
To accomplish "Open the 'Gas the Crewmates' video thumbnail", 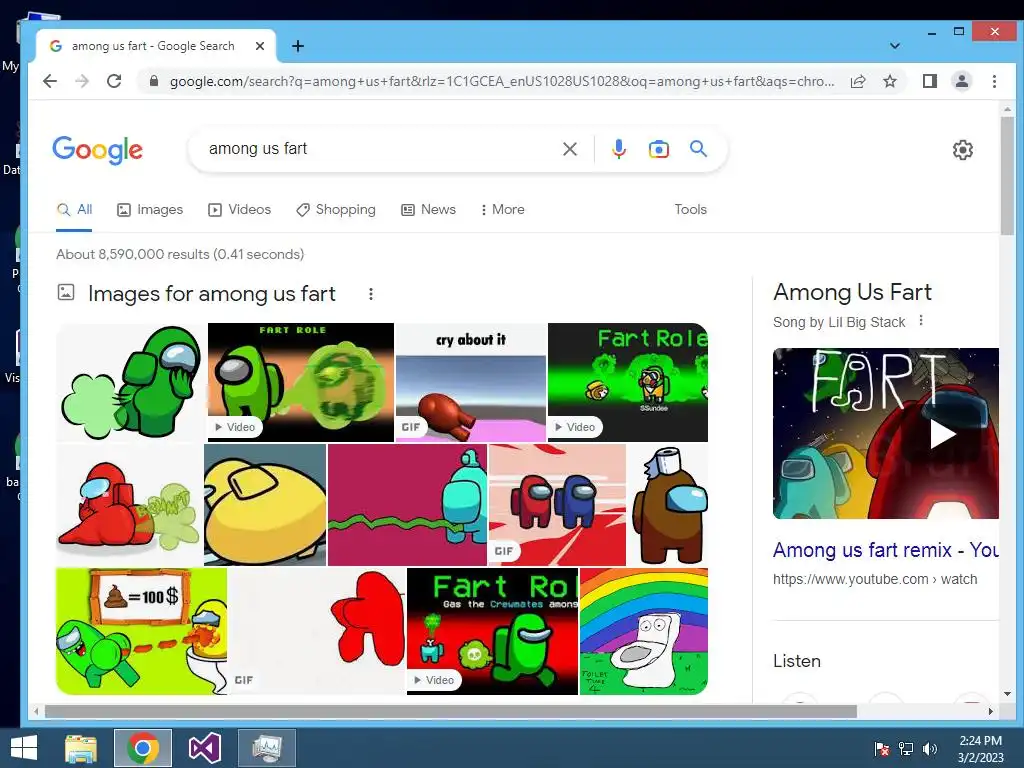I will [492, 631].
